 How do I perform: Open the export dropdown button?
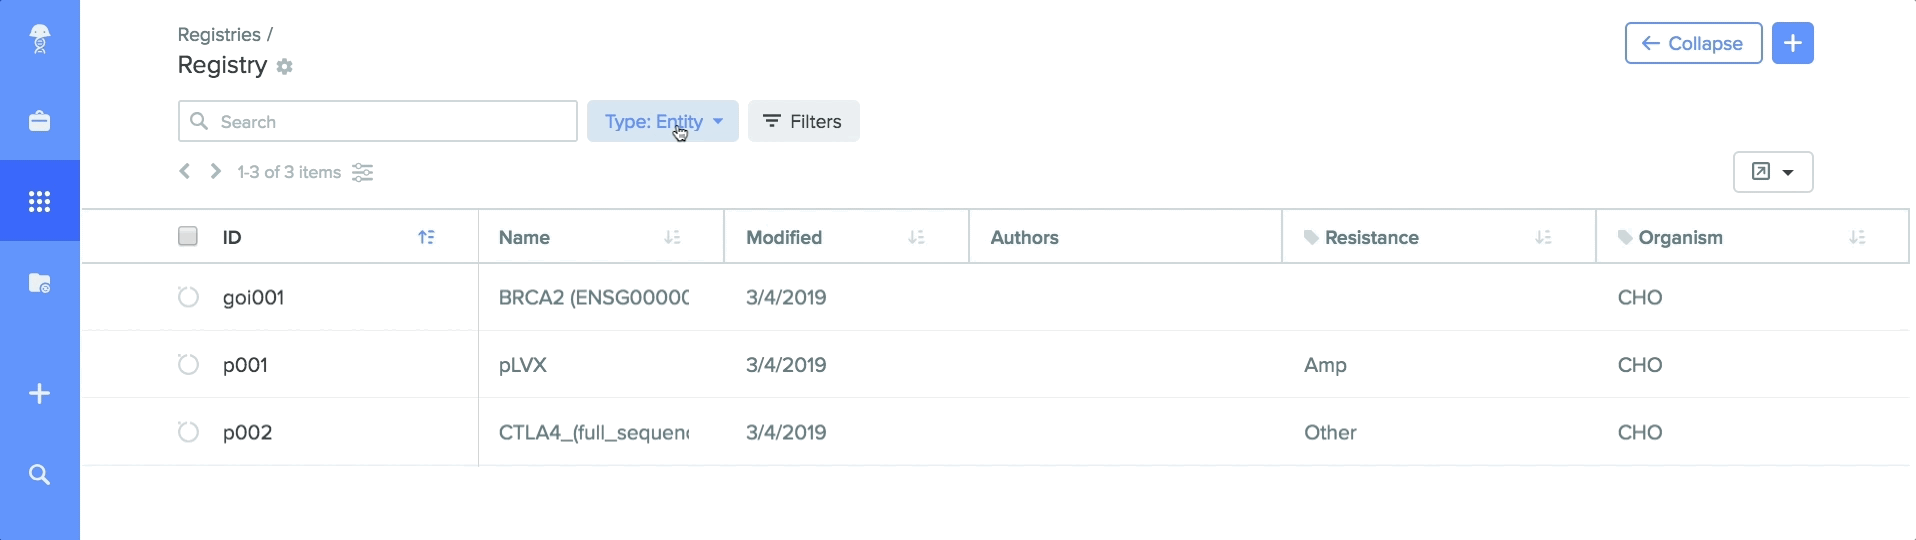tap(1773, 172)
